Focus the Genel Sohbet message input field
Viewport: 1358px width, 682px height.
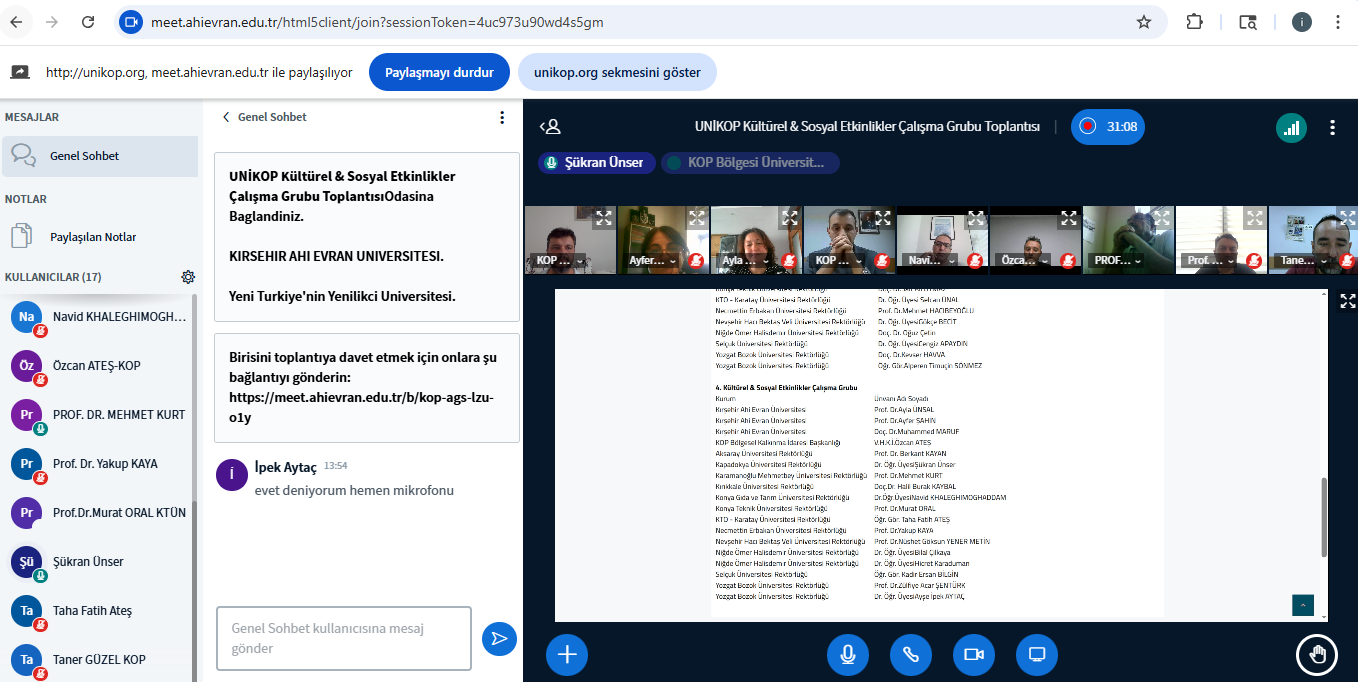343,638
